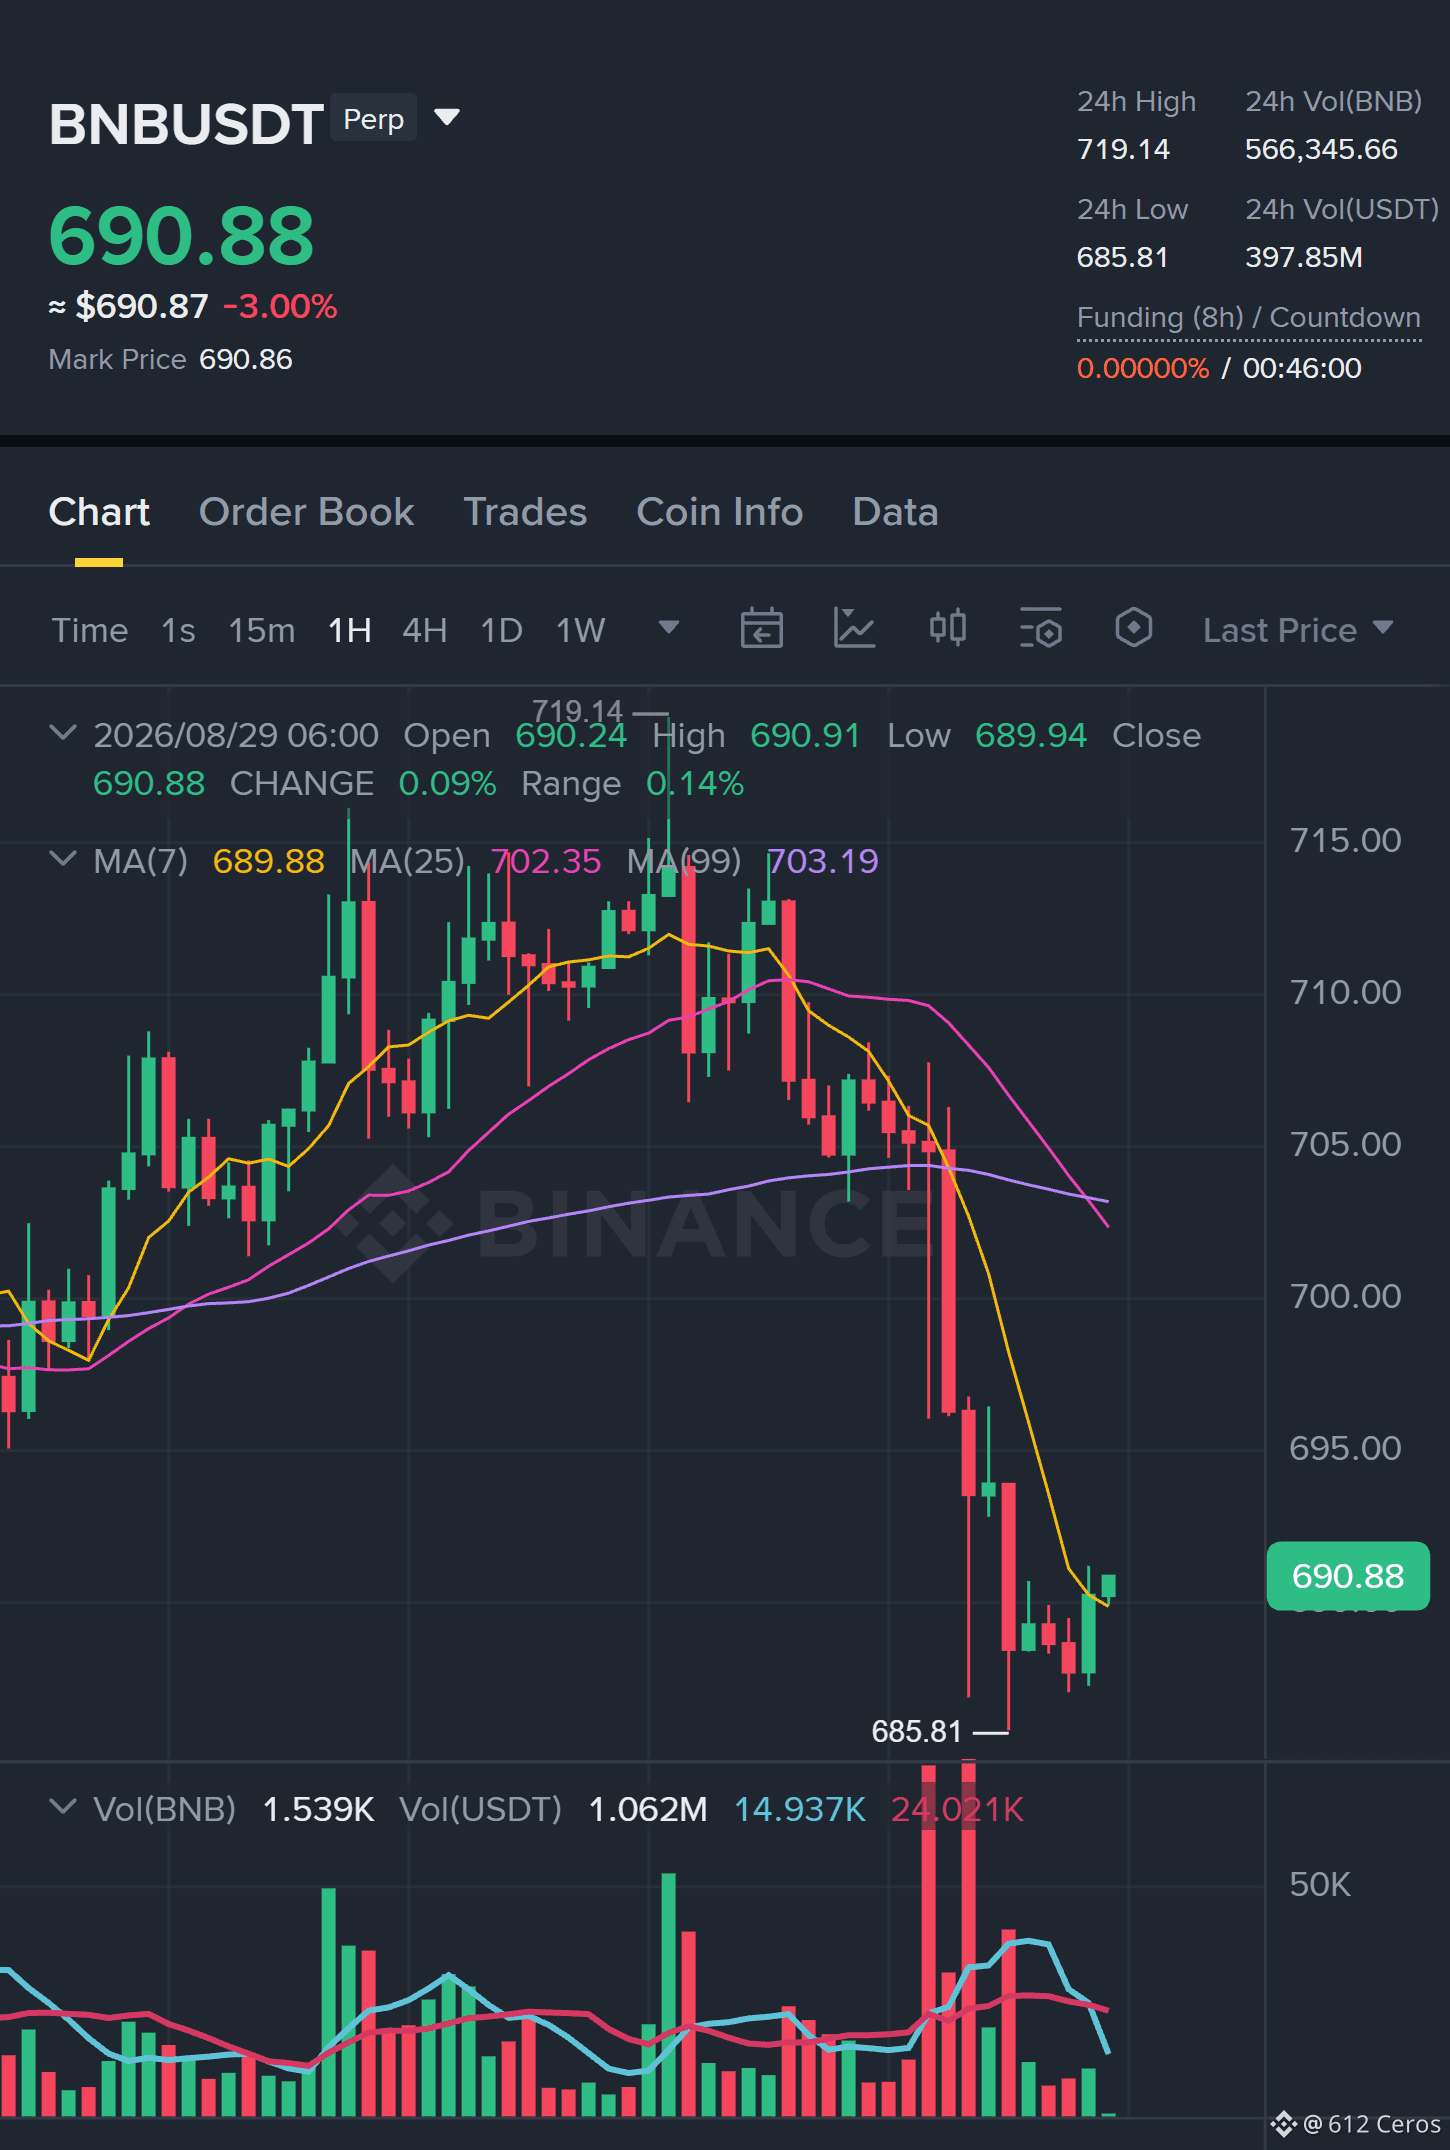Click the 690.88 current price label on axis
This screenshot has height=2150, width=1450.
coord(1348,1576)
